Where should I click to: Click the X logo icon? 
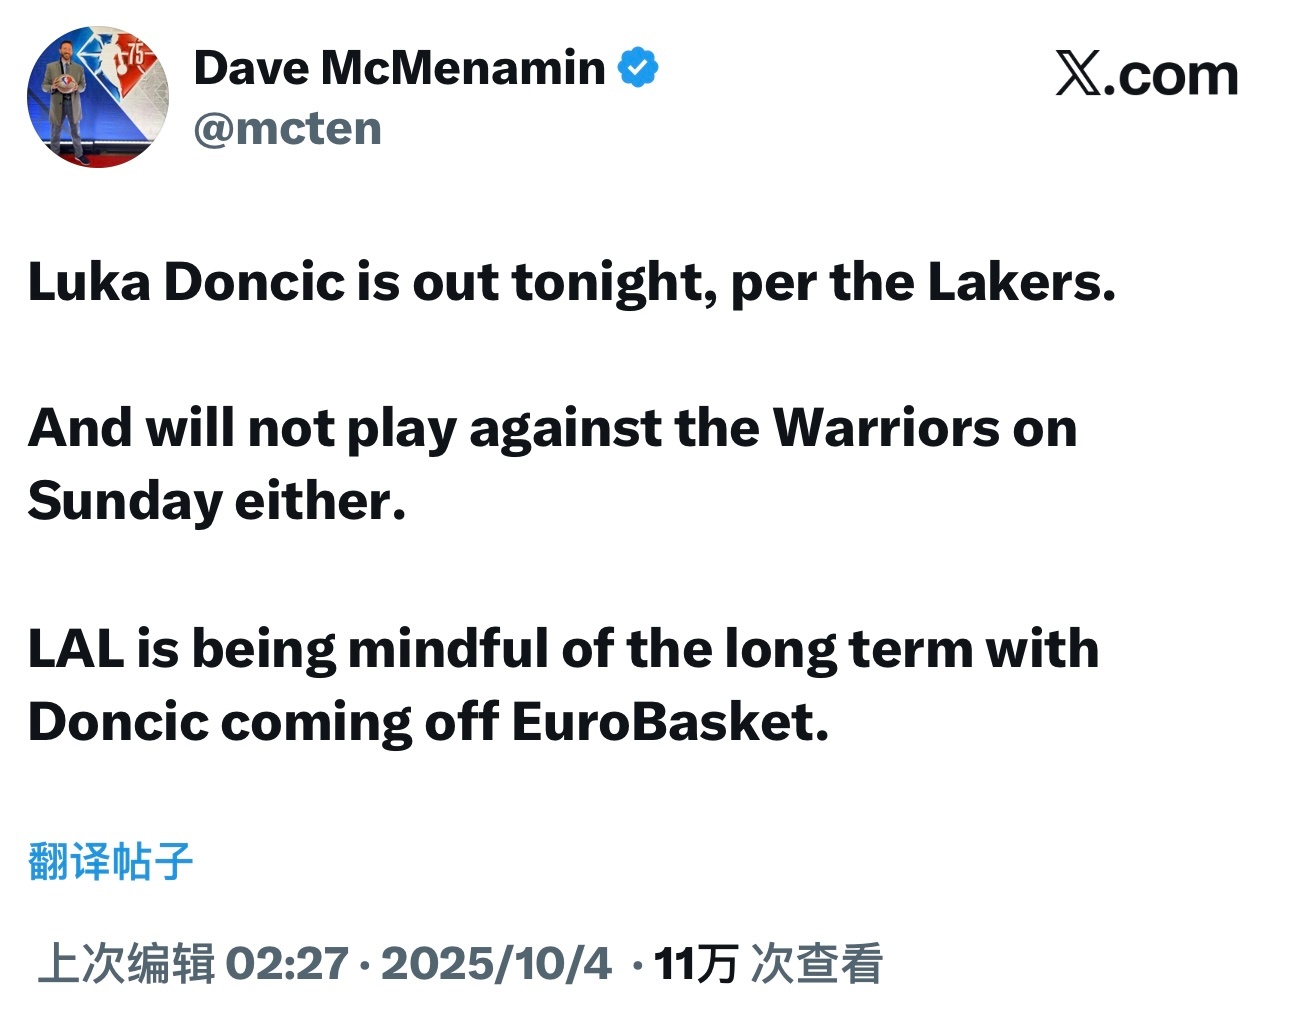pos(1078,74)
